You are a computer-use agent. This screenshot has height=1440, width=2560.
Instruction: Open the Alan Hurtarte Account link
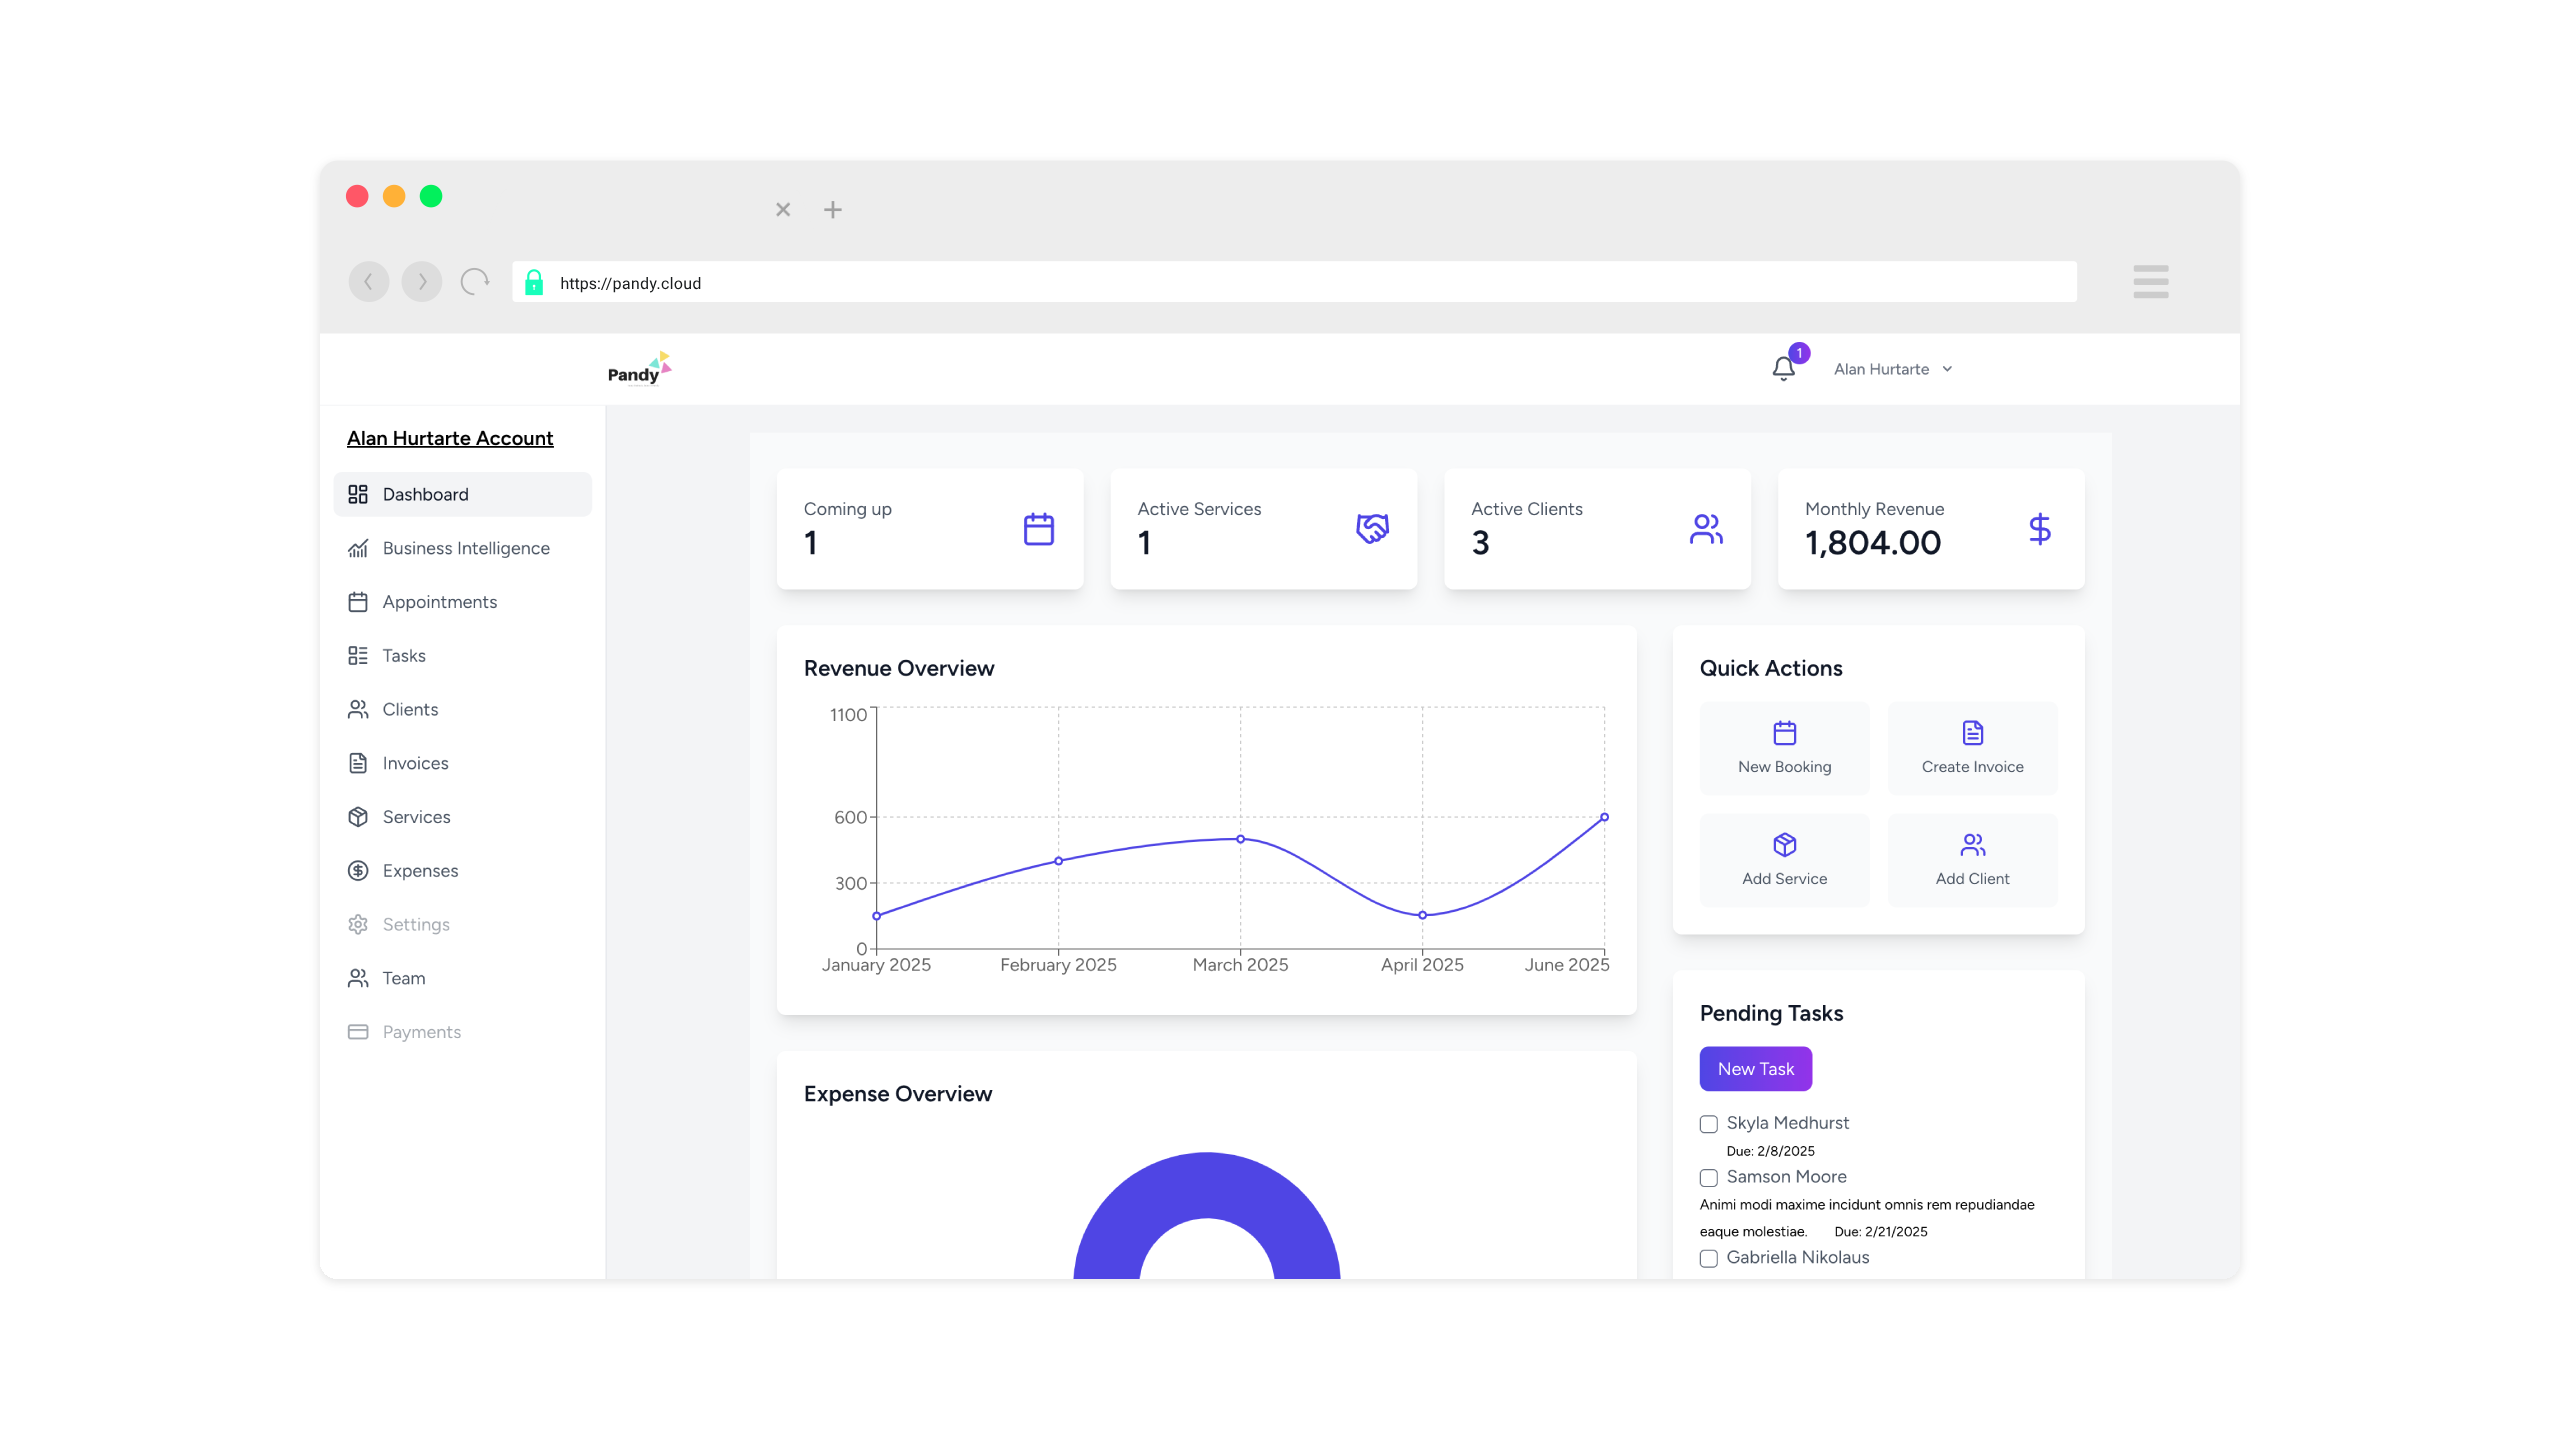[x=450, y=438]
